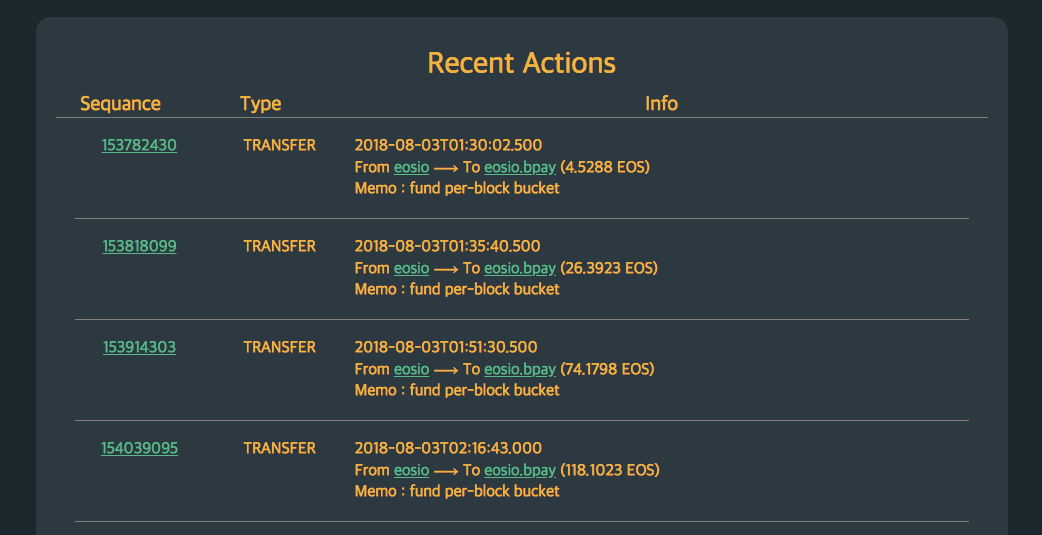Open eosio.bpay recipient of 118.1023 EOS transfer
The width and height of the screenshot is (1042, 535).
pyautogui.click(x=519, y=470)
